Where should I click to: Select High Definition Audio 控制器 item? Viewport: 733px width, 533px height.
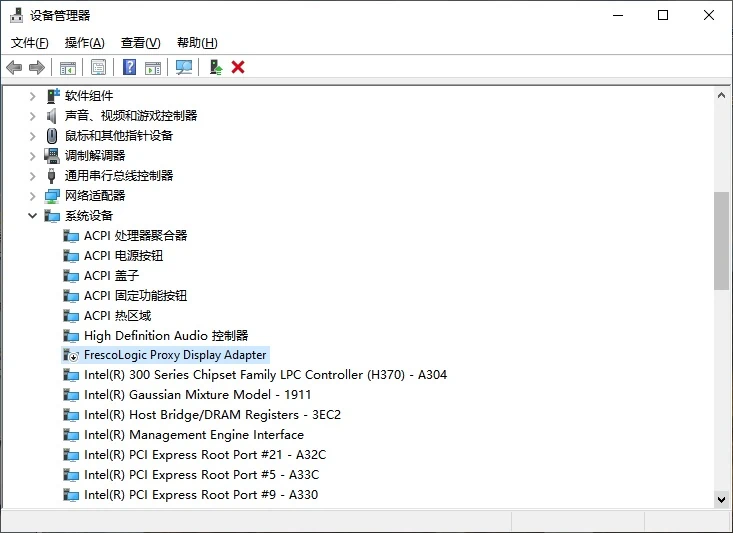point(165,336)
